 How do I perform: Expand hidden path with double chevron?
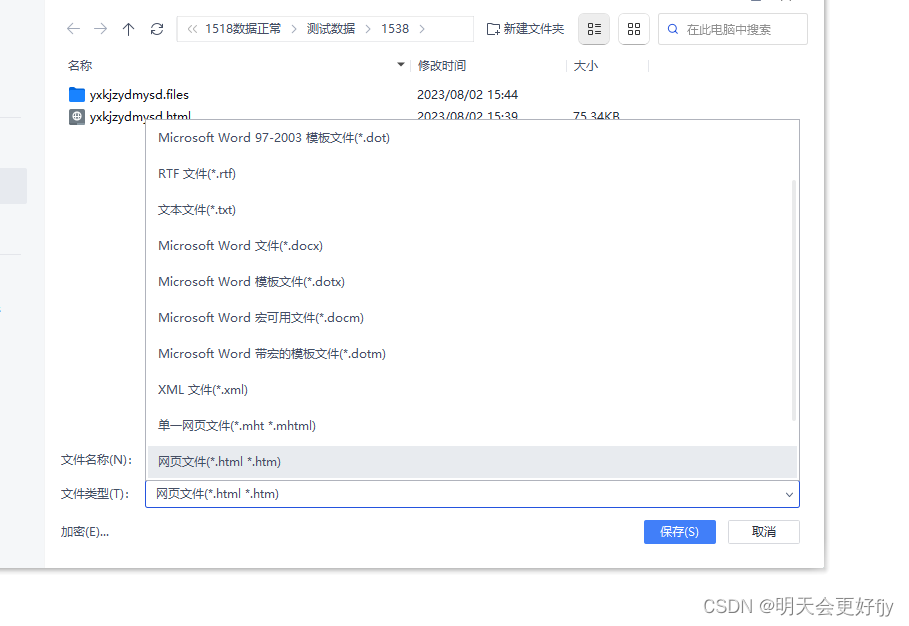pos(192,29)
